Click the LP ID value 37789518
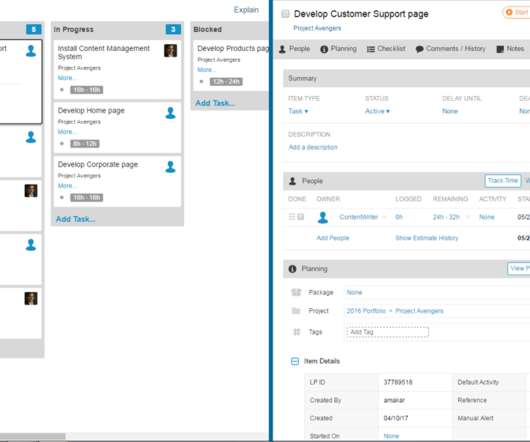The image size is (530, 442). [x=398, y=382]
